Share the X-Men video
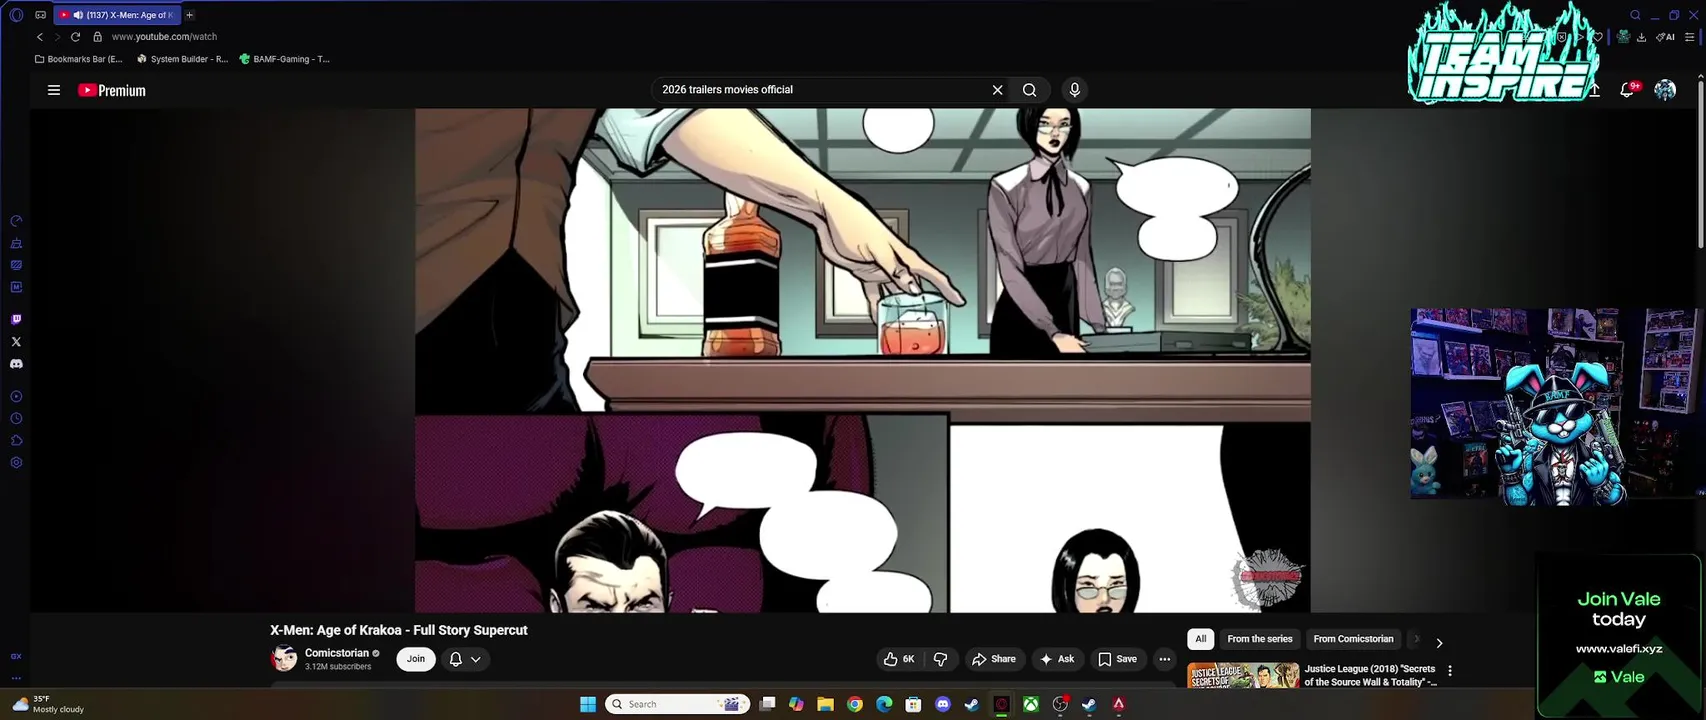The width and height of the screenshot is (1706, 720). point(994,659)
